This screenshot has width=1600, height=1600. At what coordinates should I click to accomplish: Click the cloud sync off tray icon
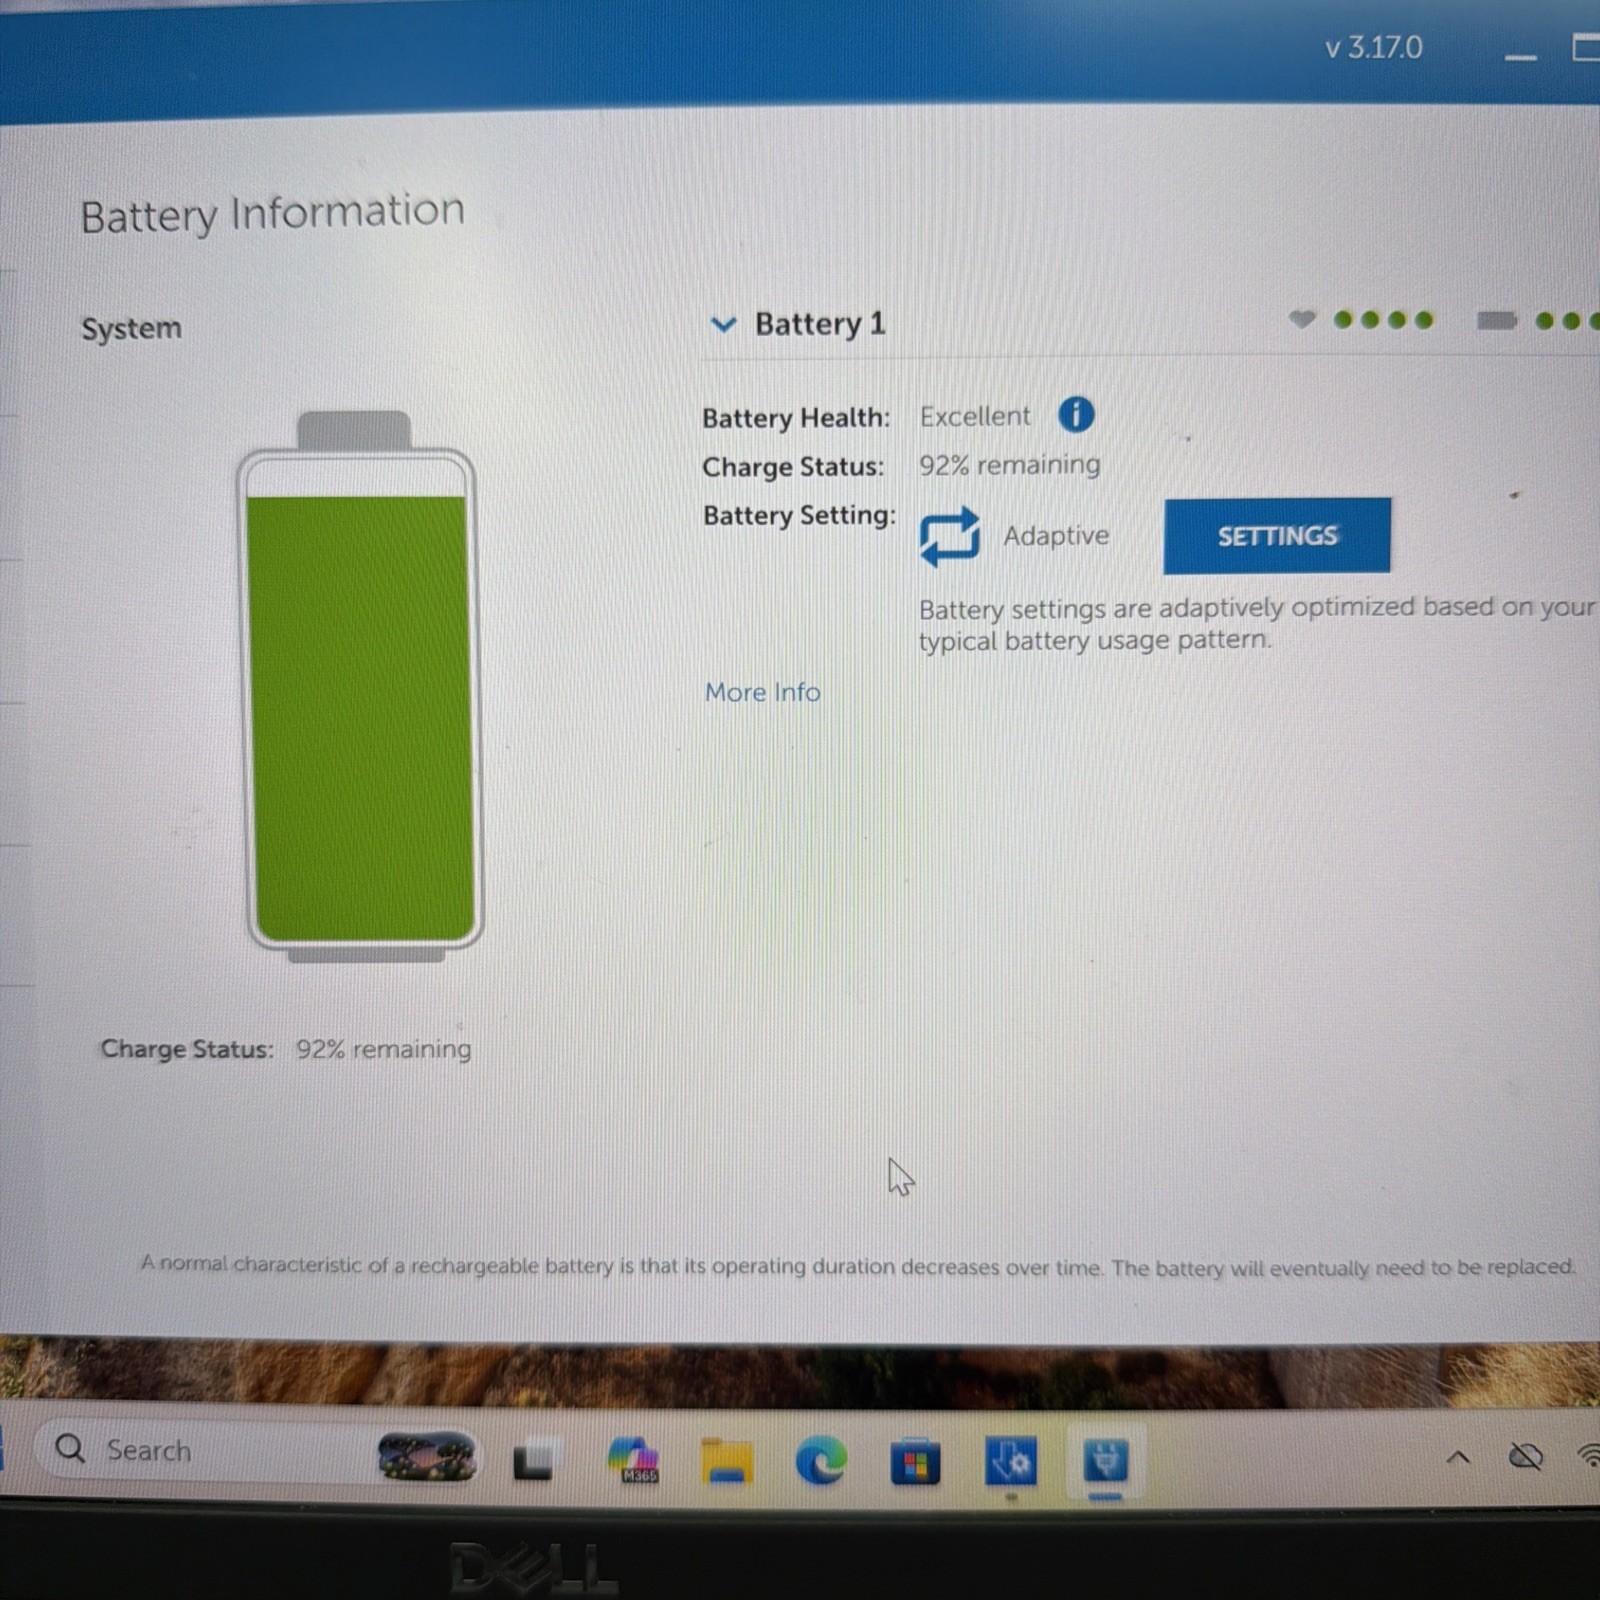[1526, 1457]
